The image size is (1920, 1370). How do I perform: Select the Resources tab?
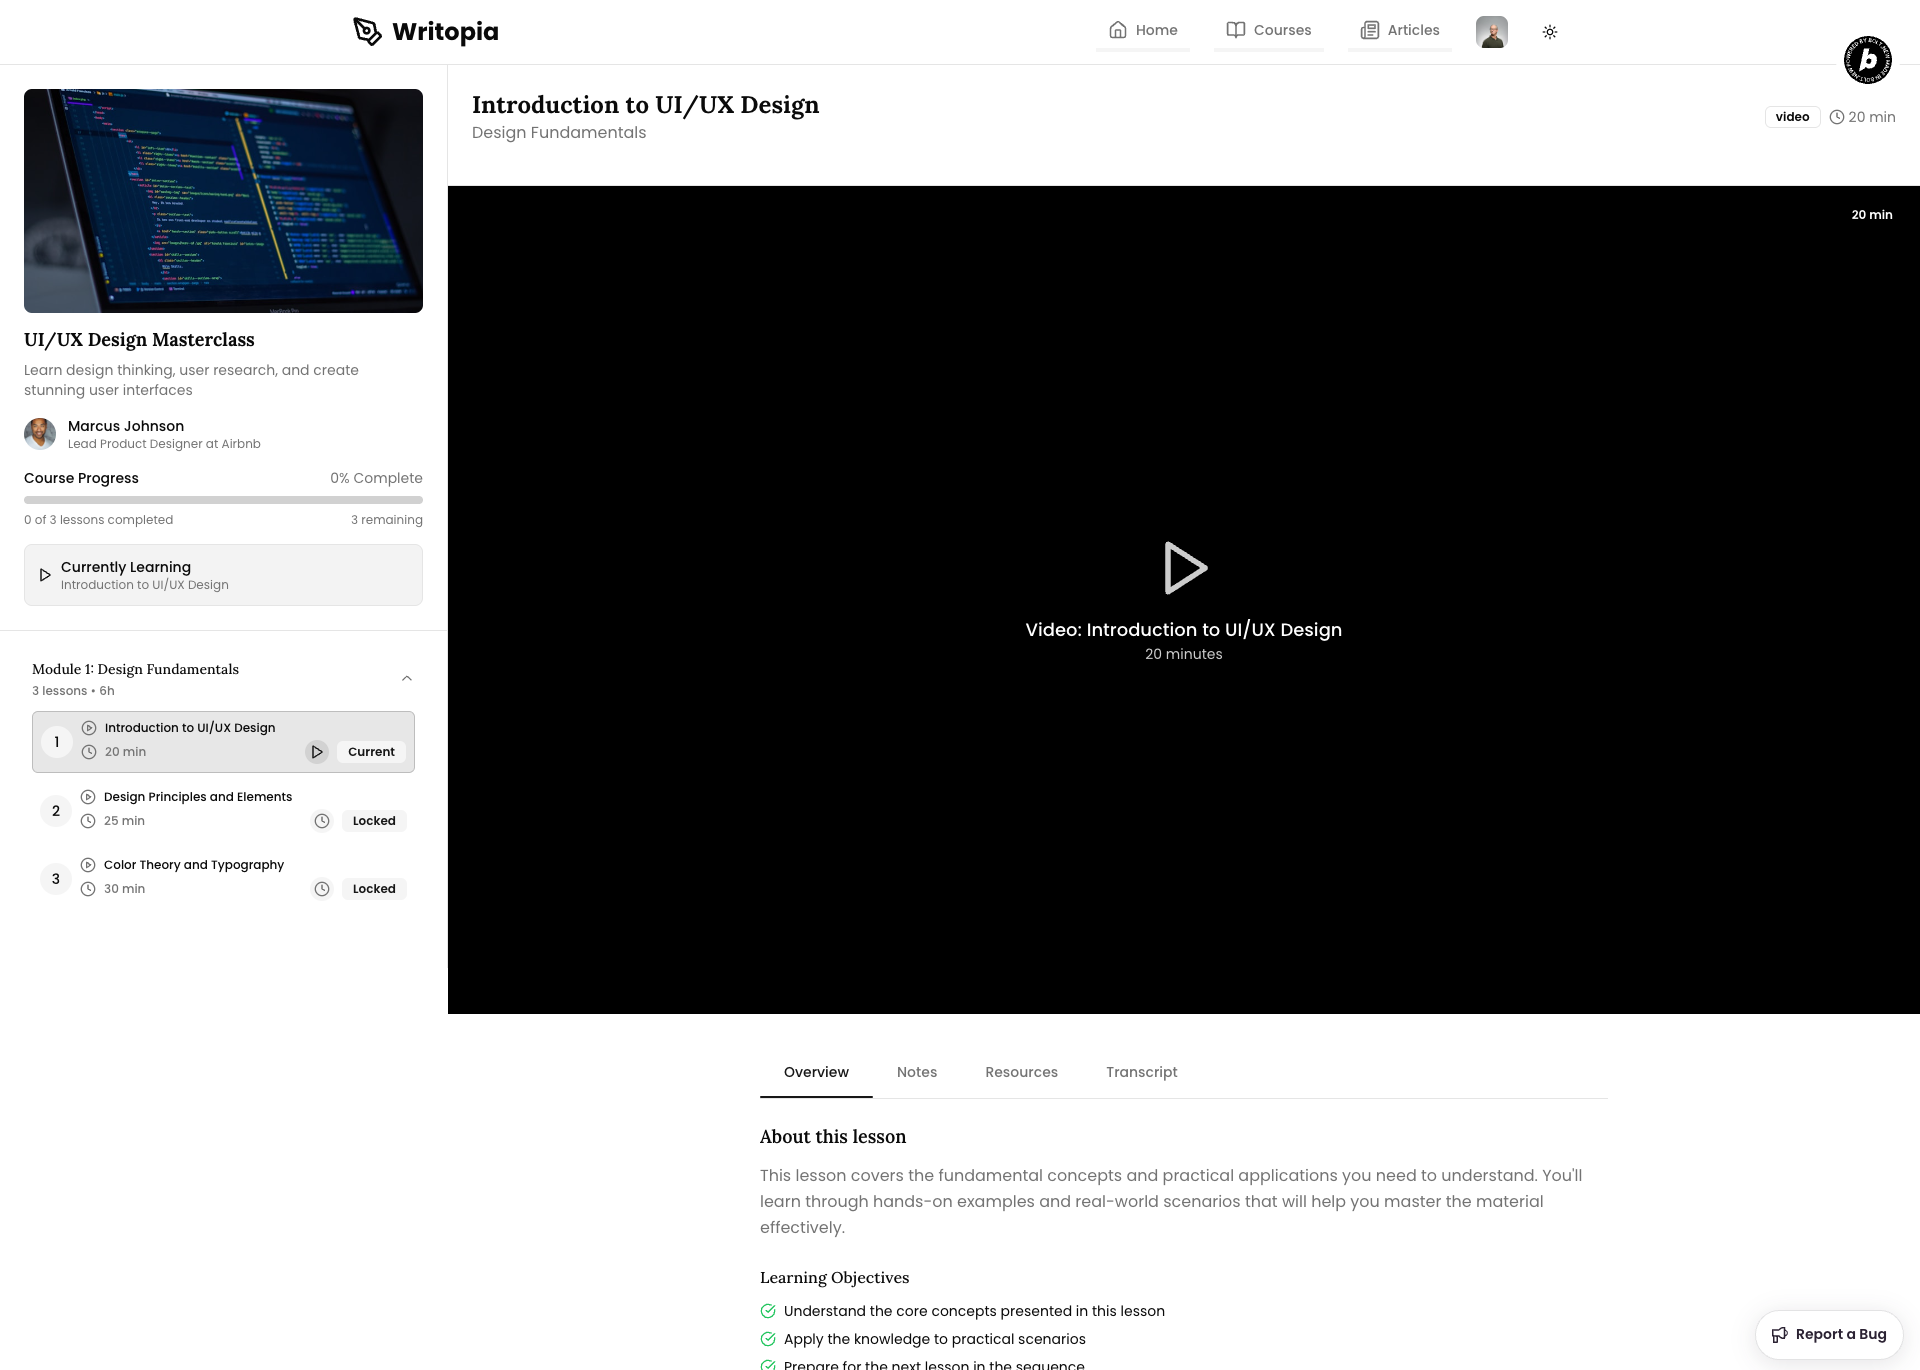tap(1021, 1072)
